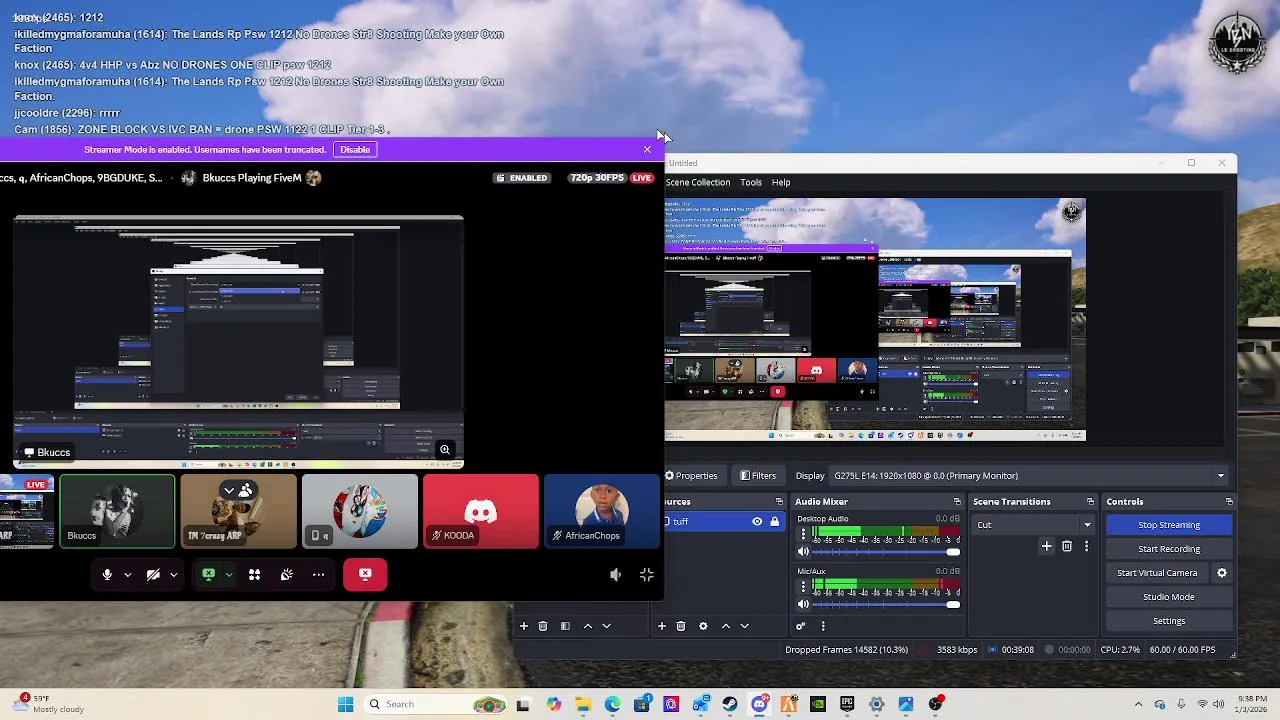This screenshot has width=1280, height=720.
Task: Open source properties gear icon in Sources toolbar
Action: tap(703, 626)
